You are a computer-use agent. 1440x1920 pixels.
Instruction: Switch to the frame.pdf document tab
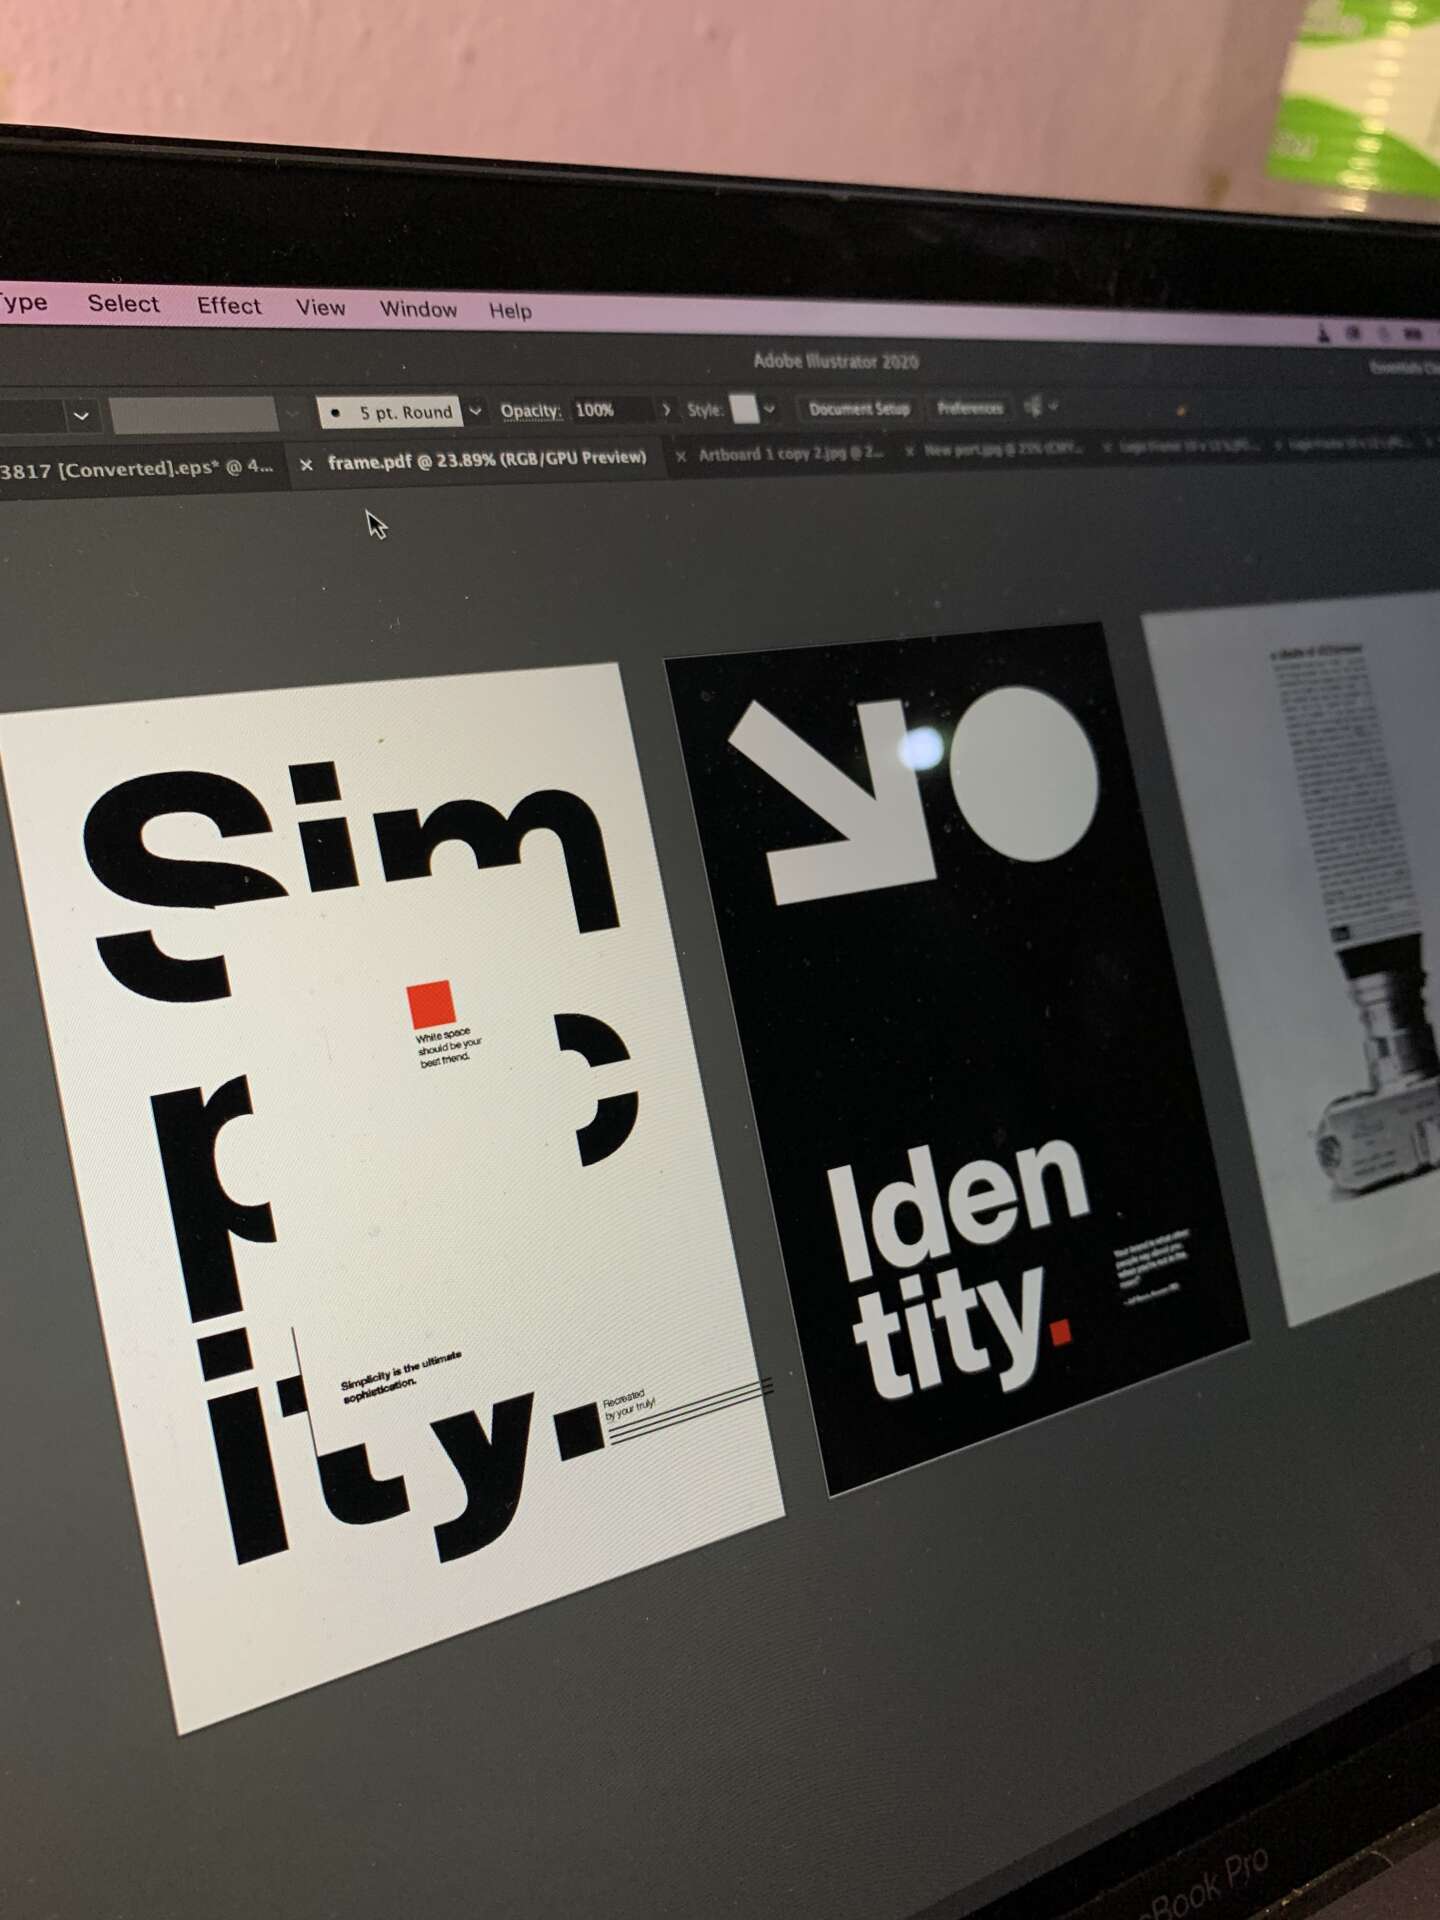(486, 459)
